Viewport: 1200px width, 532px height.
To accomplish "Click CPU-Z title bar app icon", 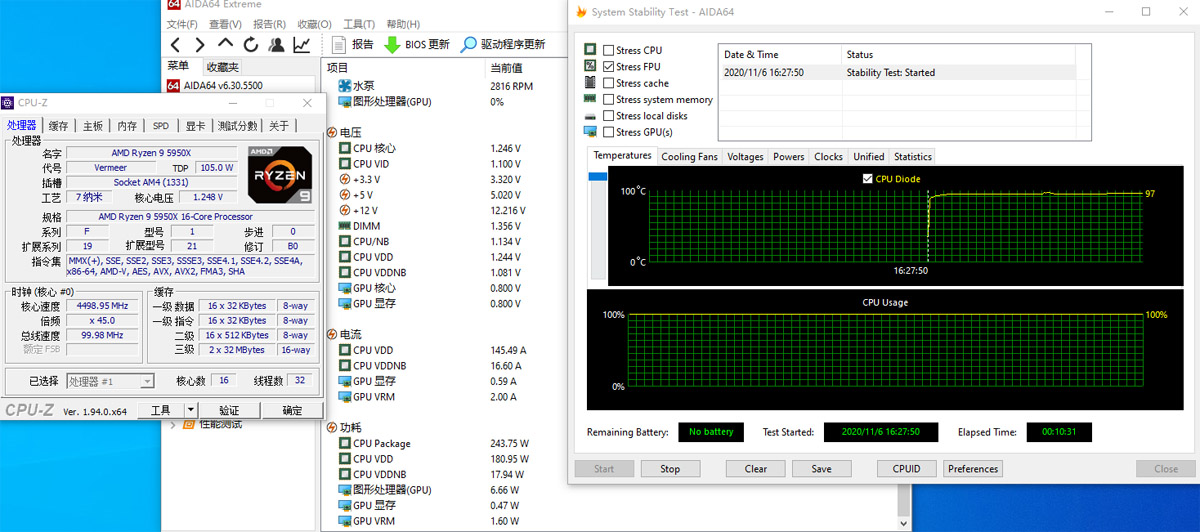I will click(8, 103).
